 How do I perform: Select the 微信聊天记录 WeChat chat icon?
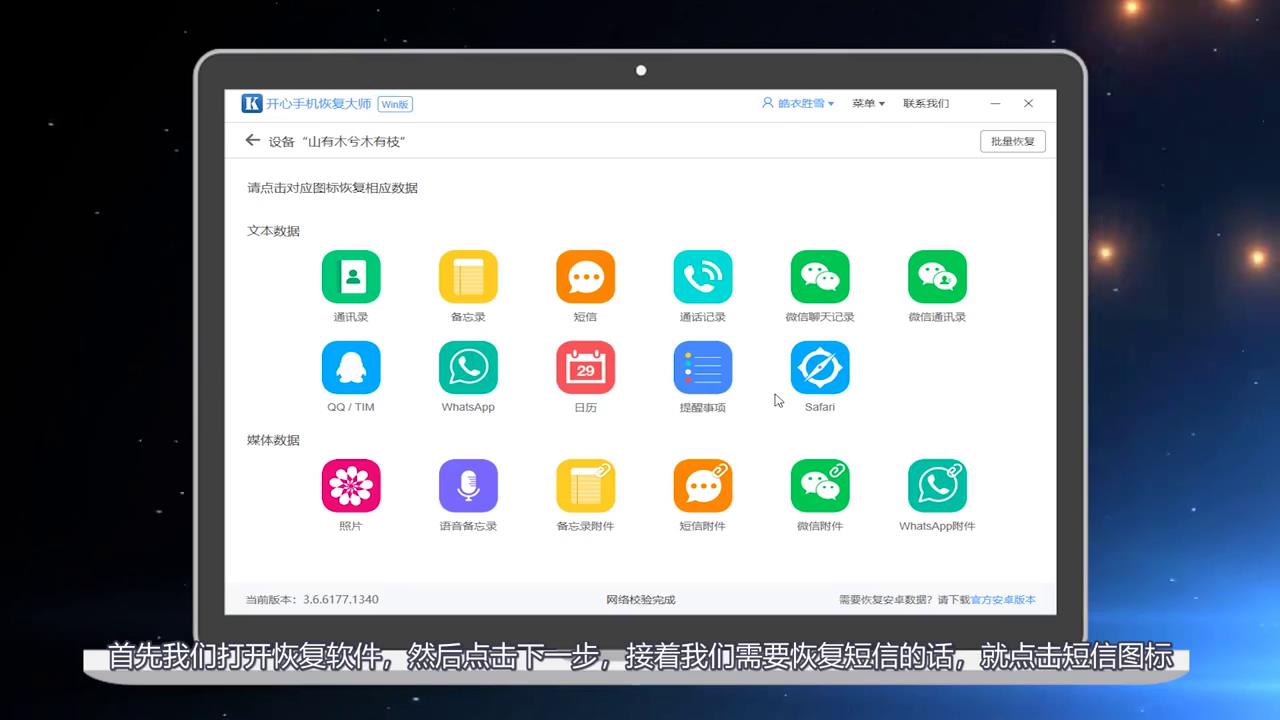[x=820, y=276]
